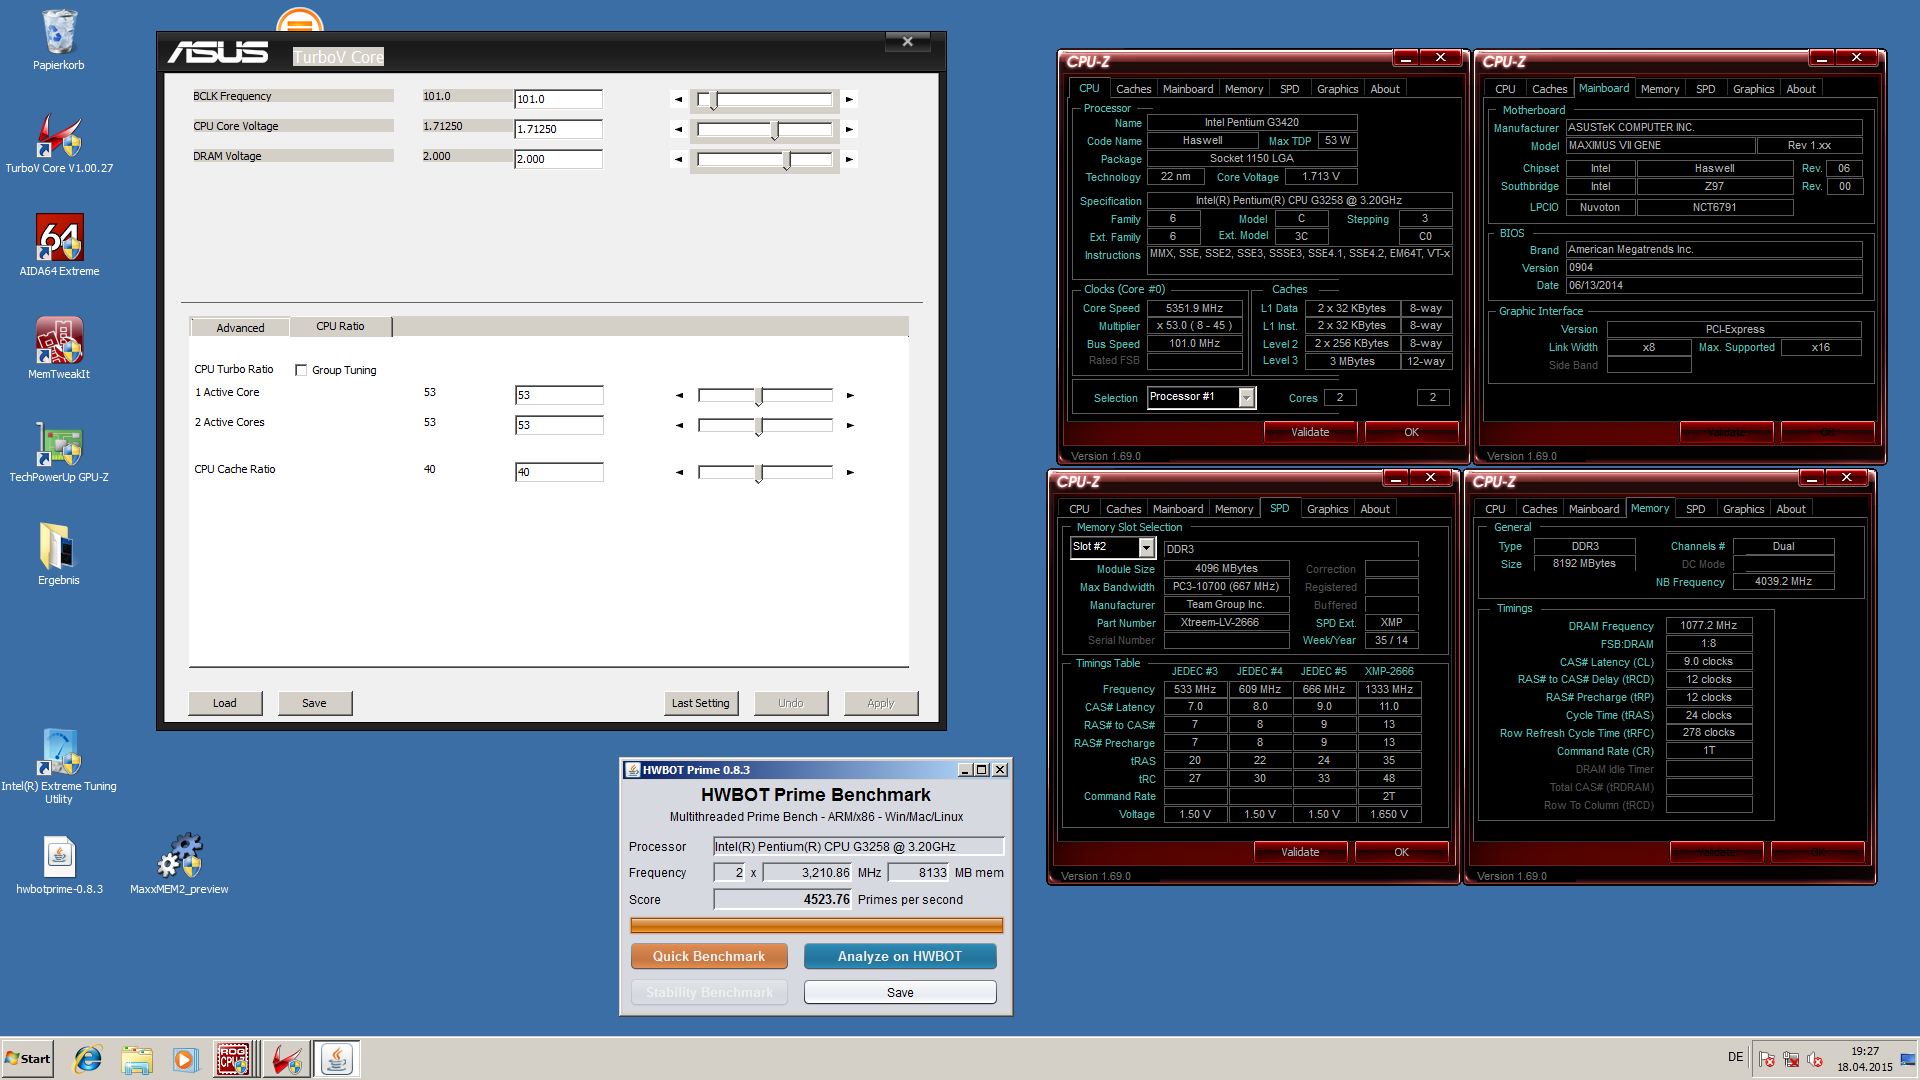Launch Intel Extreme Tuning Utility shortcut
This screenshot has height=1080, width=1920.
59,766
